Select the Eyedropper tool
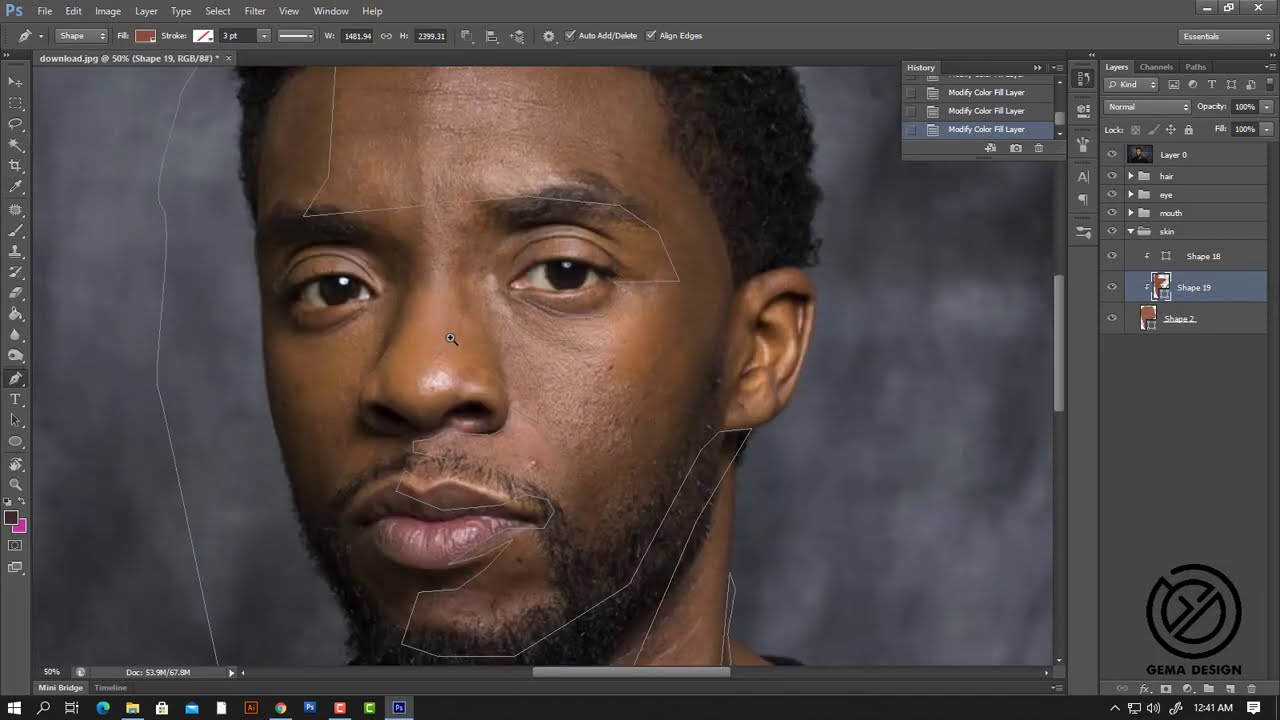Image resolution: width=1280 pixels, height=720 pixels. (x=15, y=187)
